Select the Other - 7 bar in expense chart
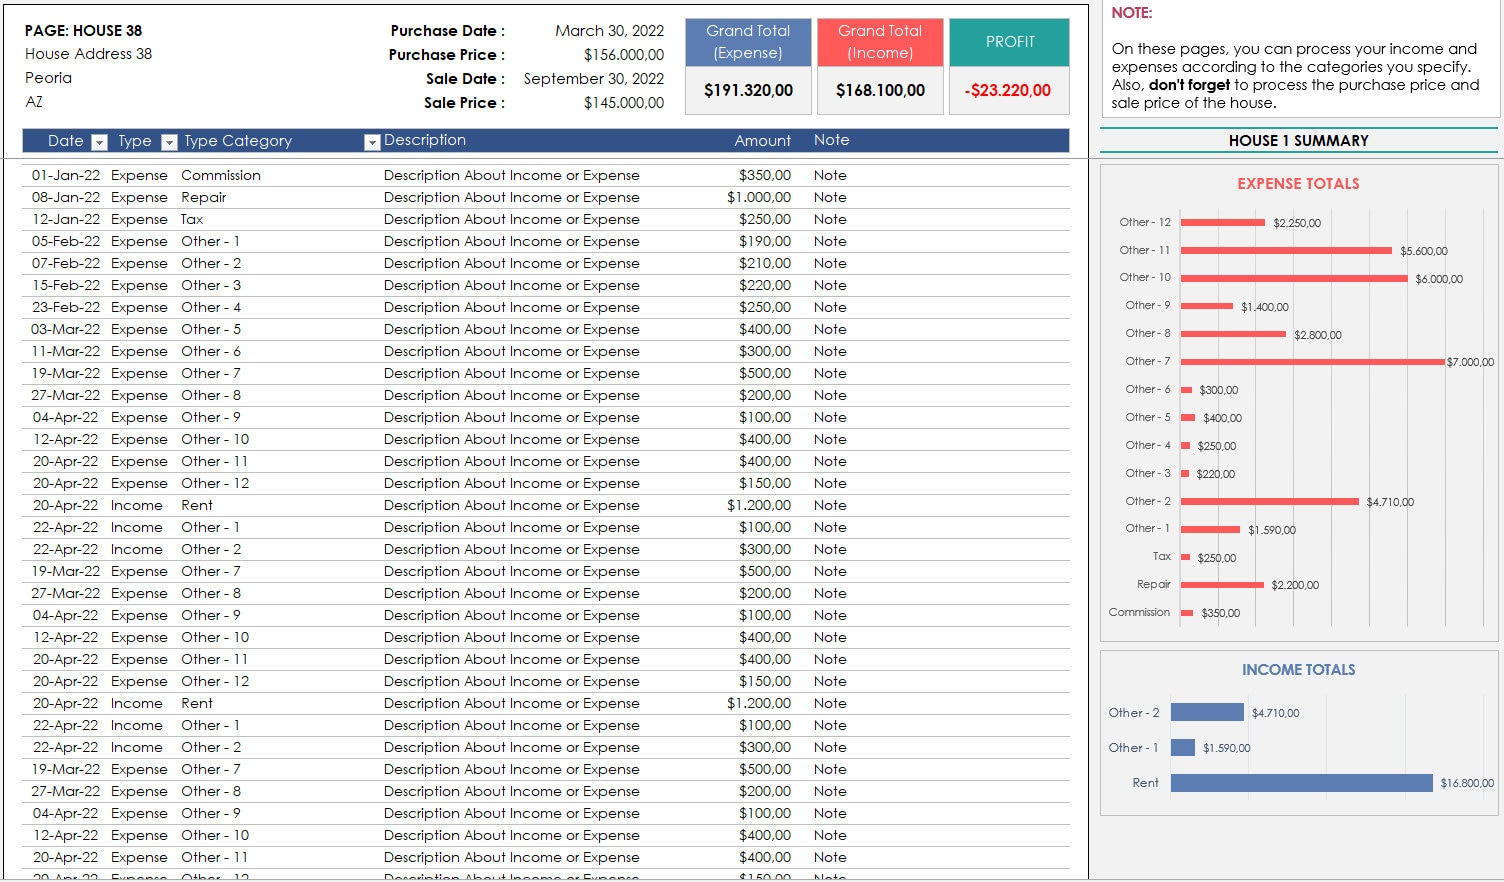This screenshot has height=882, width=1504. [x=1310, y=361]
